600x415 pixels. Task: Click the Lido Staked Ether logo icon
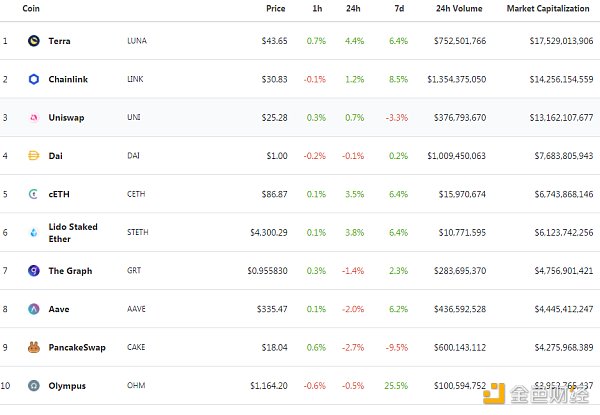coord(33,232)
